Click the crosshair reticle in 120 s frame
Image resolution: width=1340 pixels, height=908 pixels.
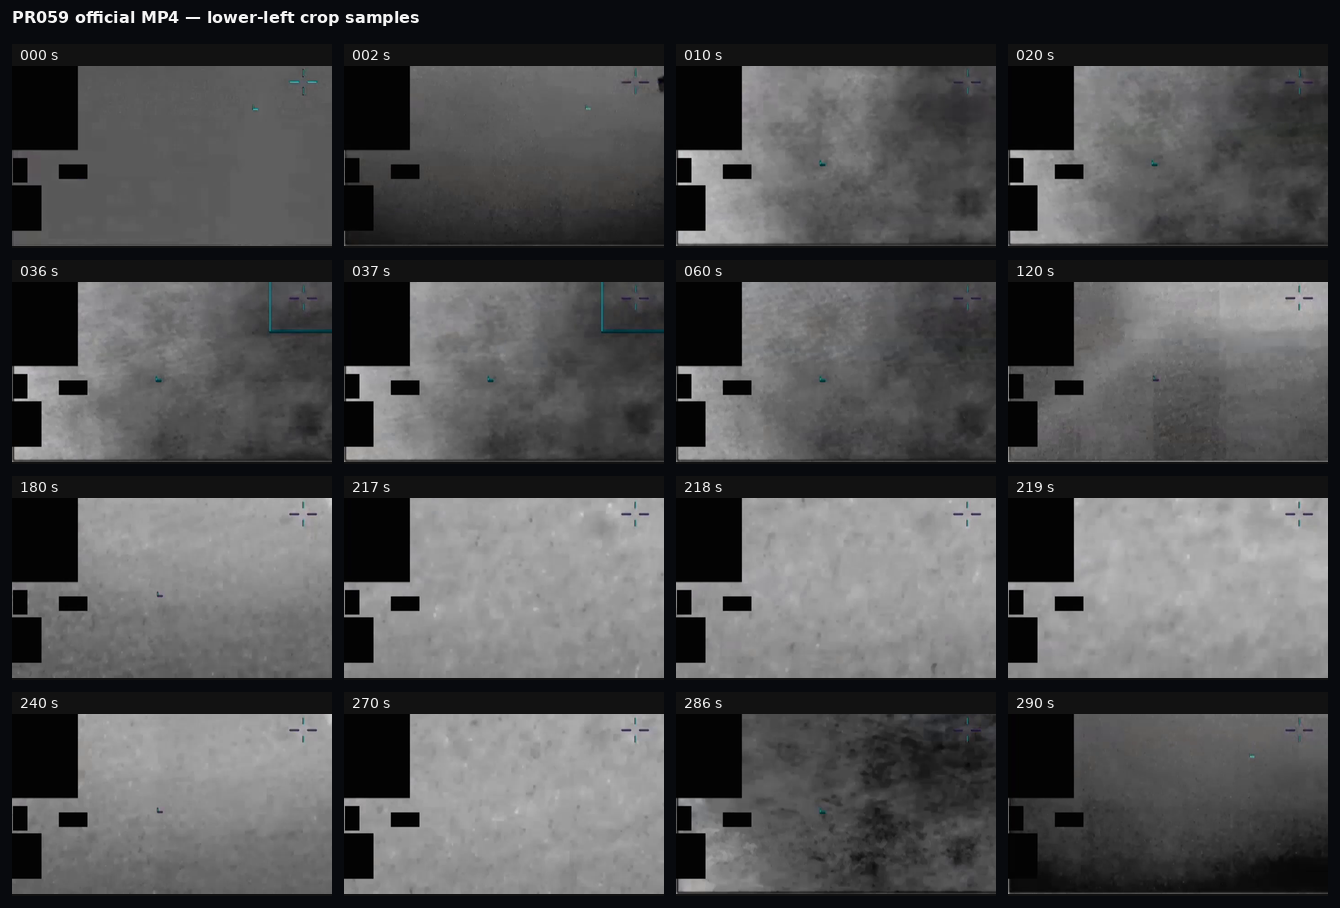1299,298
